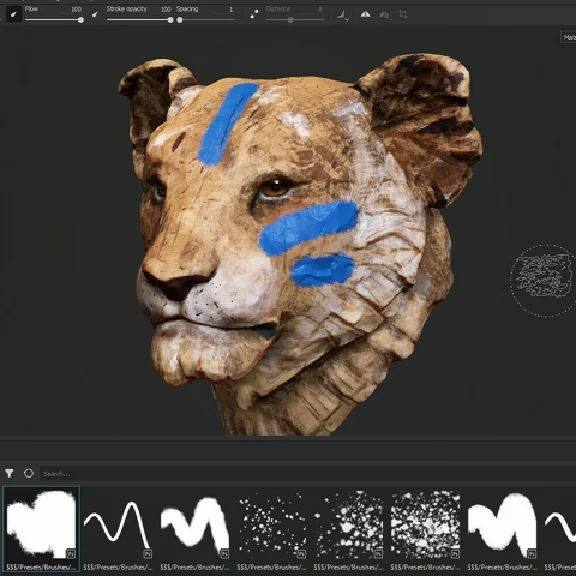This screenshot has height=576, width=576.
Task: Click the circular icon next to the filter funnel
Action: tap(28, 473)
